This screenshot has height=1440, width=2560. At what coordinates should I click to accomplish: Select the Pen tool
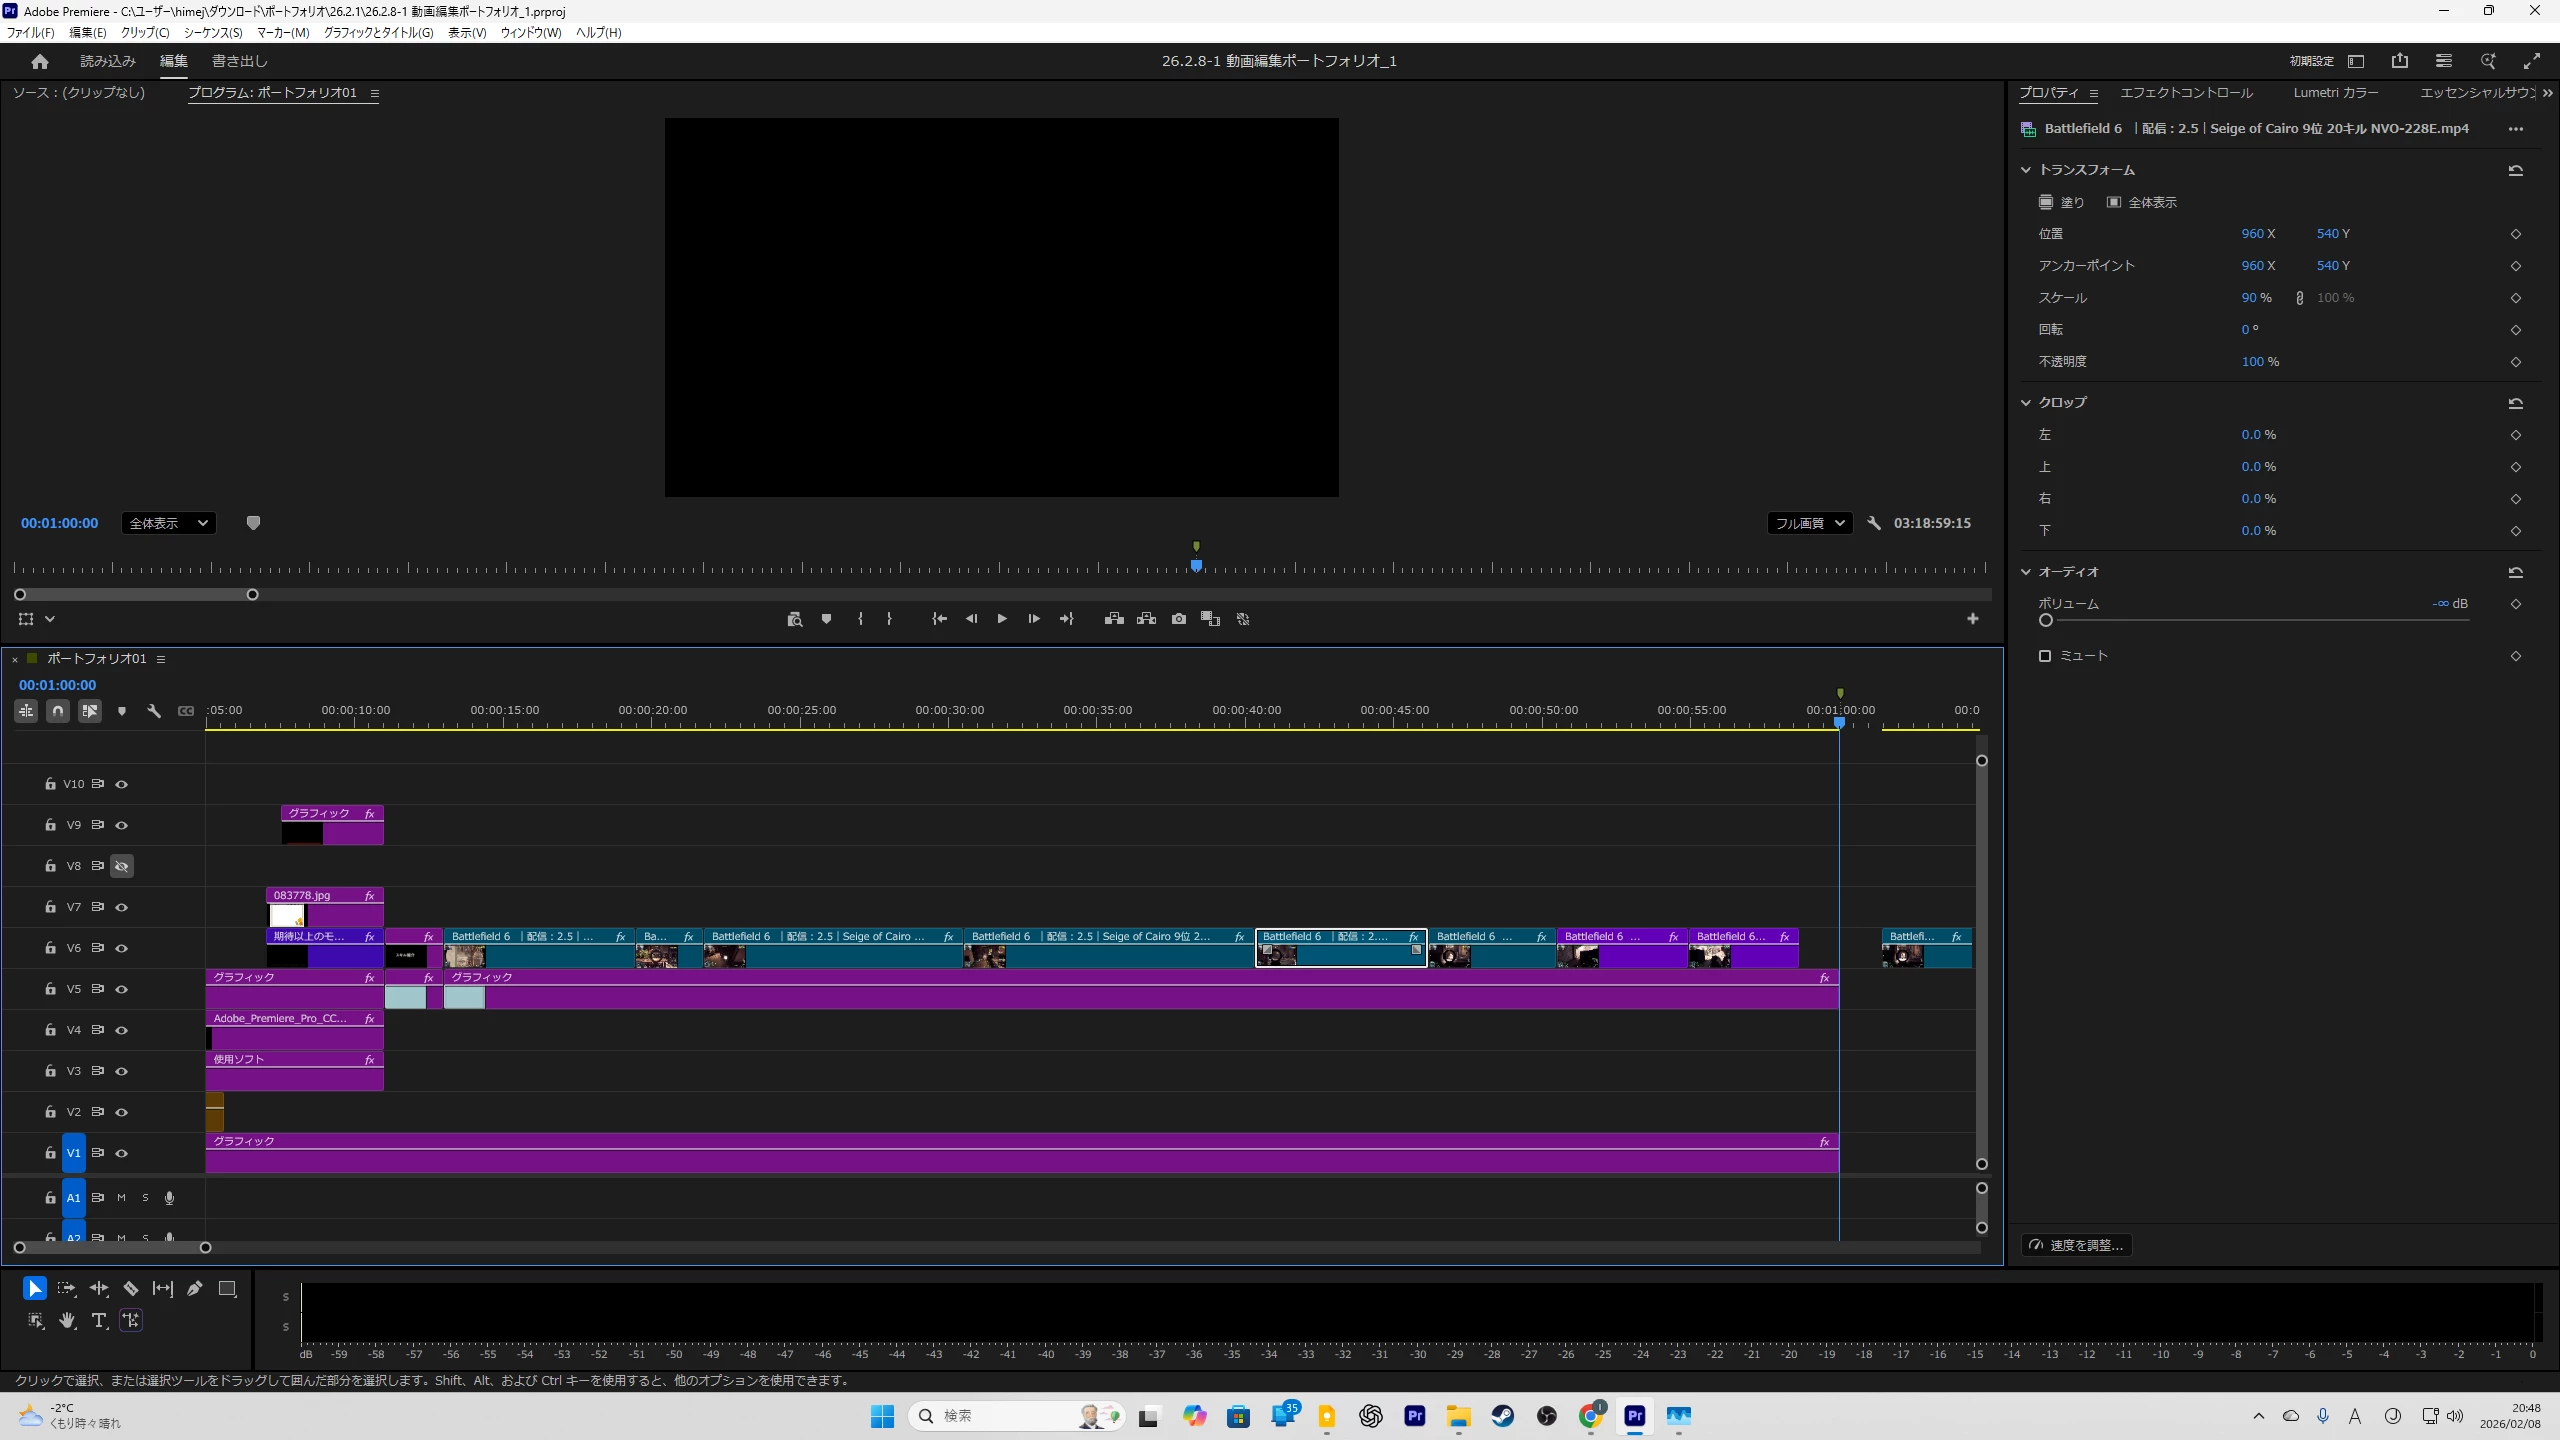(195, 1288)
